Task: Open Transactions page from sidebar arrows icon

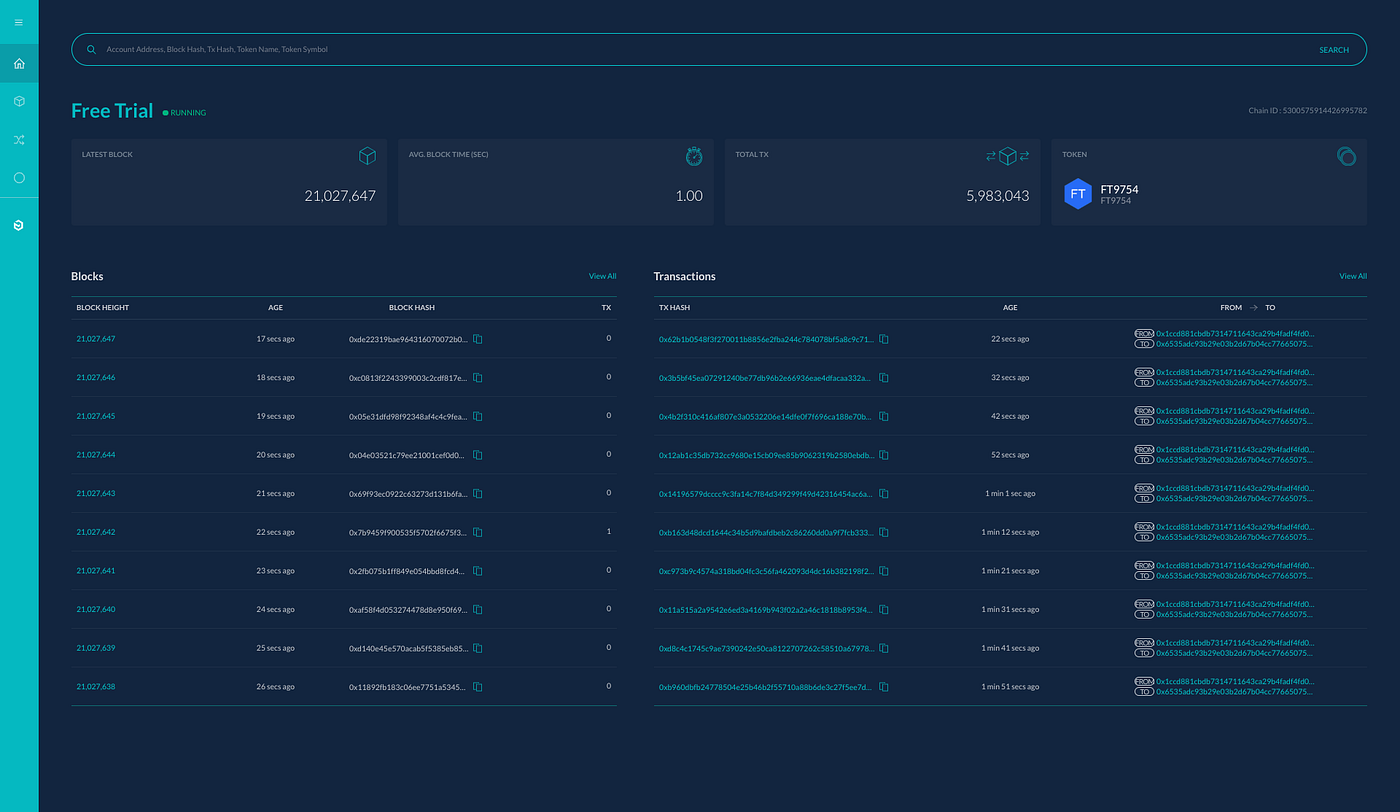Action: click(x=19, y=140)
